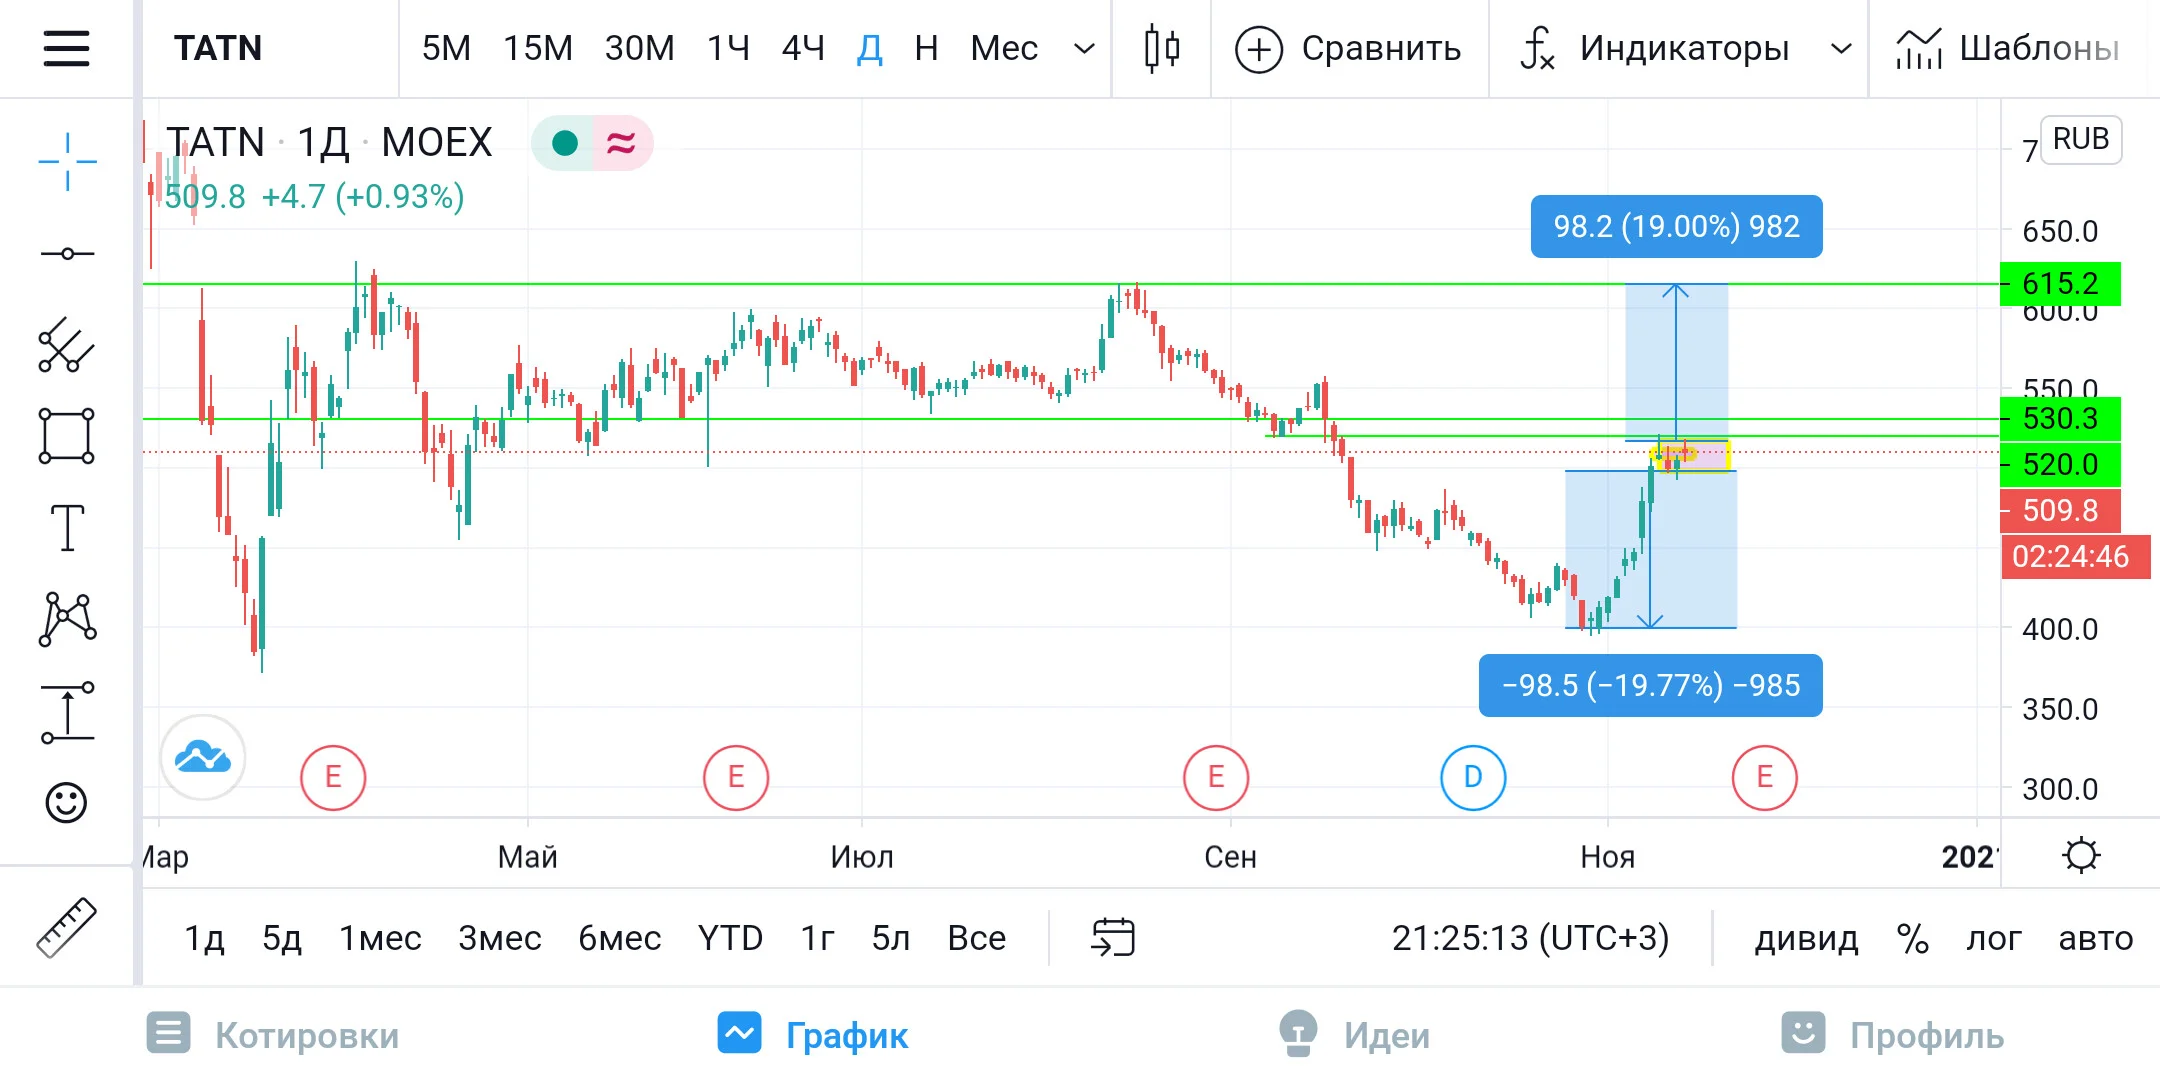Screen dimensions: 2160x1080
Task: Select the horizontal line drawing tool
Action: pyautogui.click(x=67, y=253)
